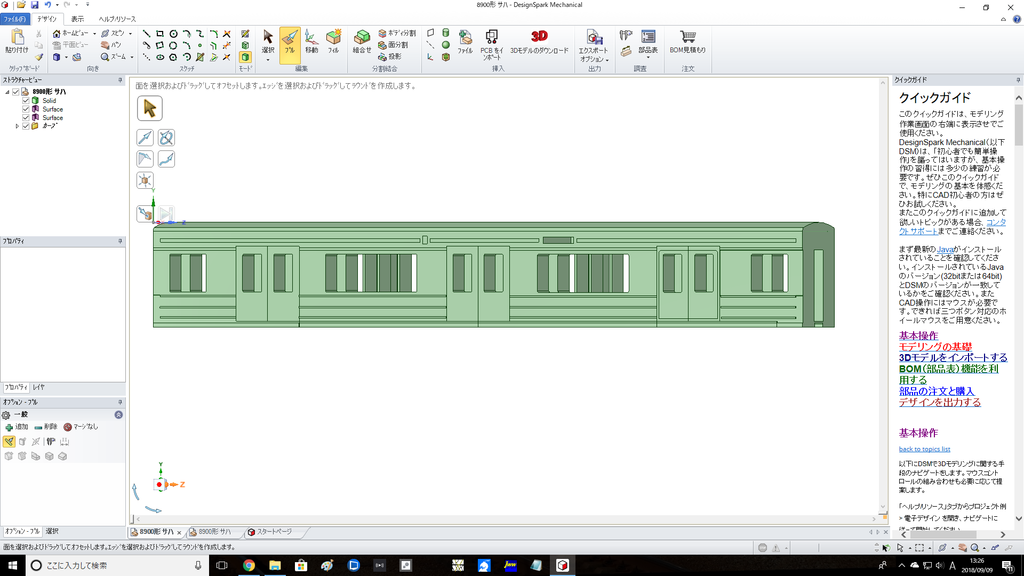Open 部品の注文と購入 link
The image size is (1024, 576).
click(x=936, y=391)
